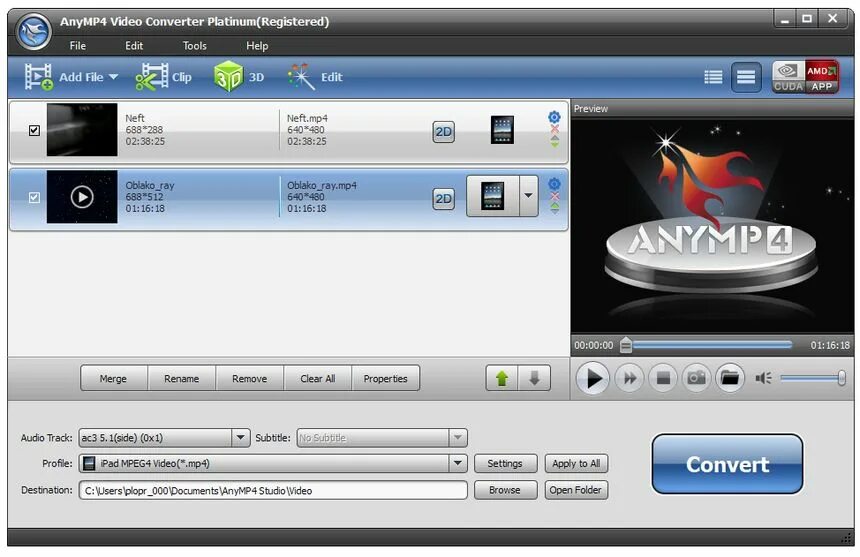Click the Clear All button
This screenshot has width=860, height=557.
(318, 378)
